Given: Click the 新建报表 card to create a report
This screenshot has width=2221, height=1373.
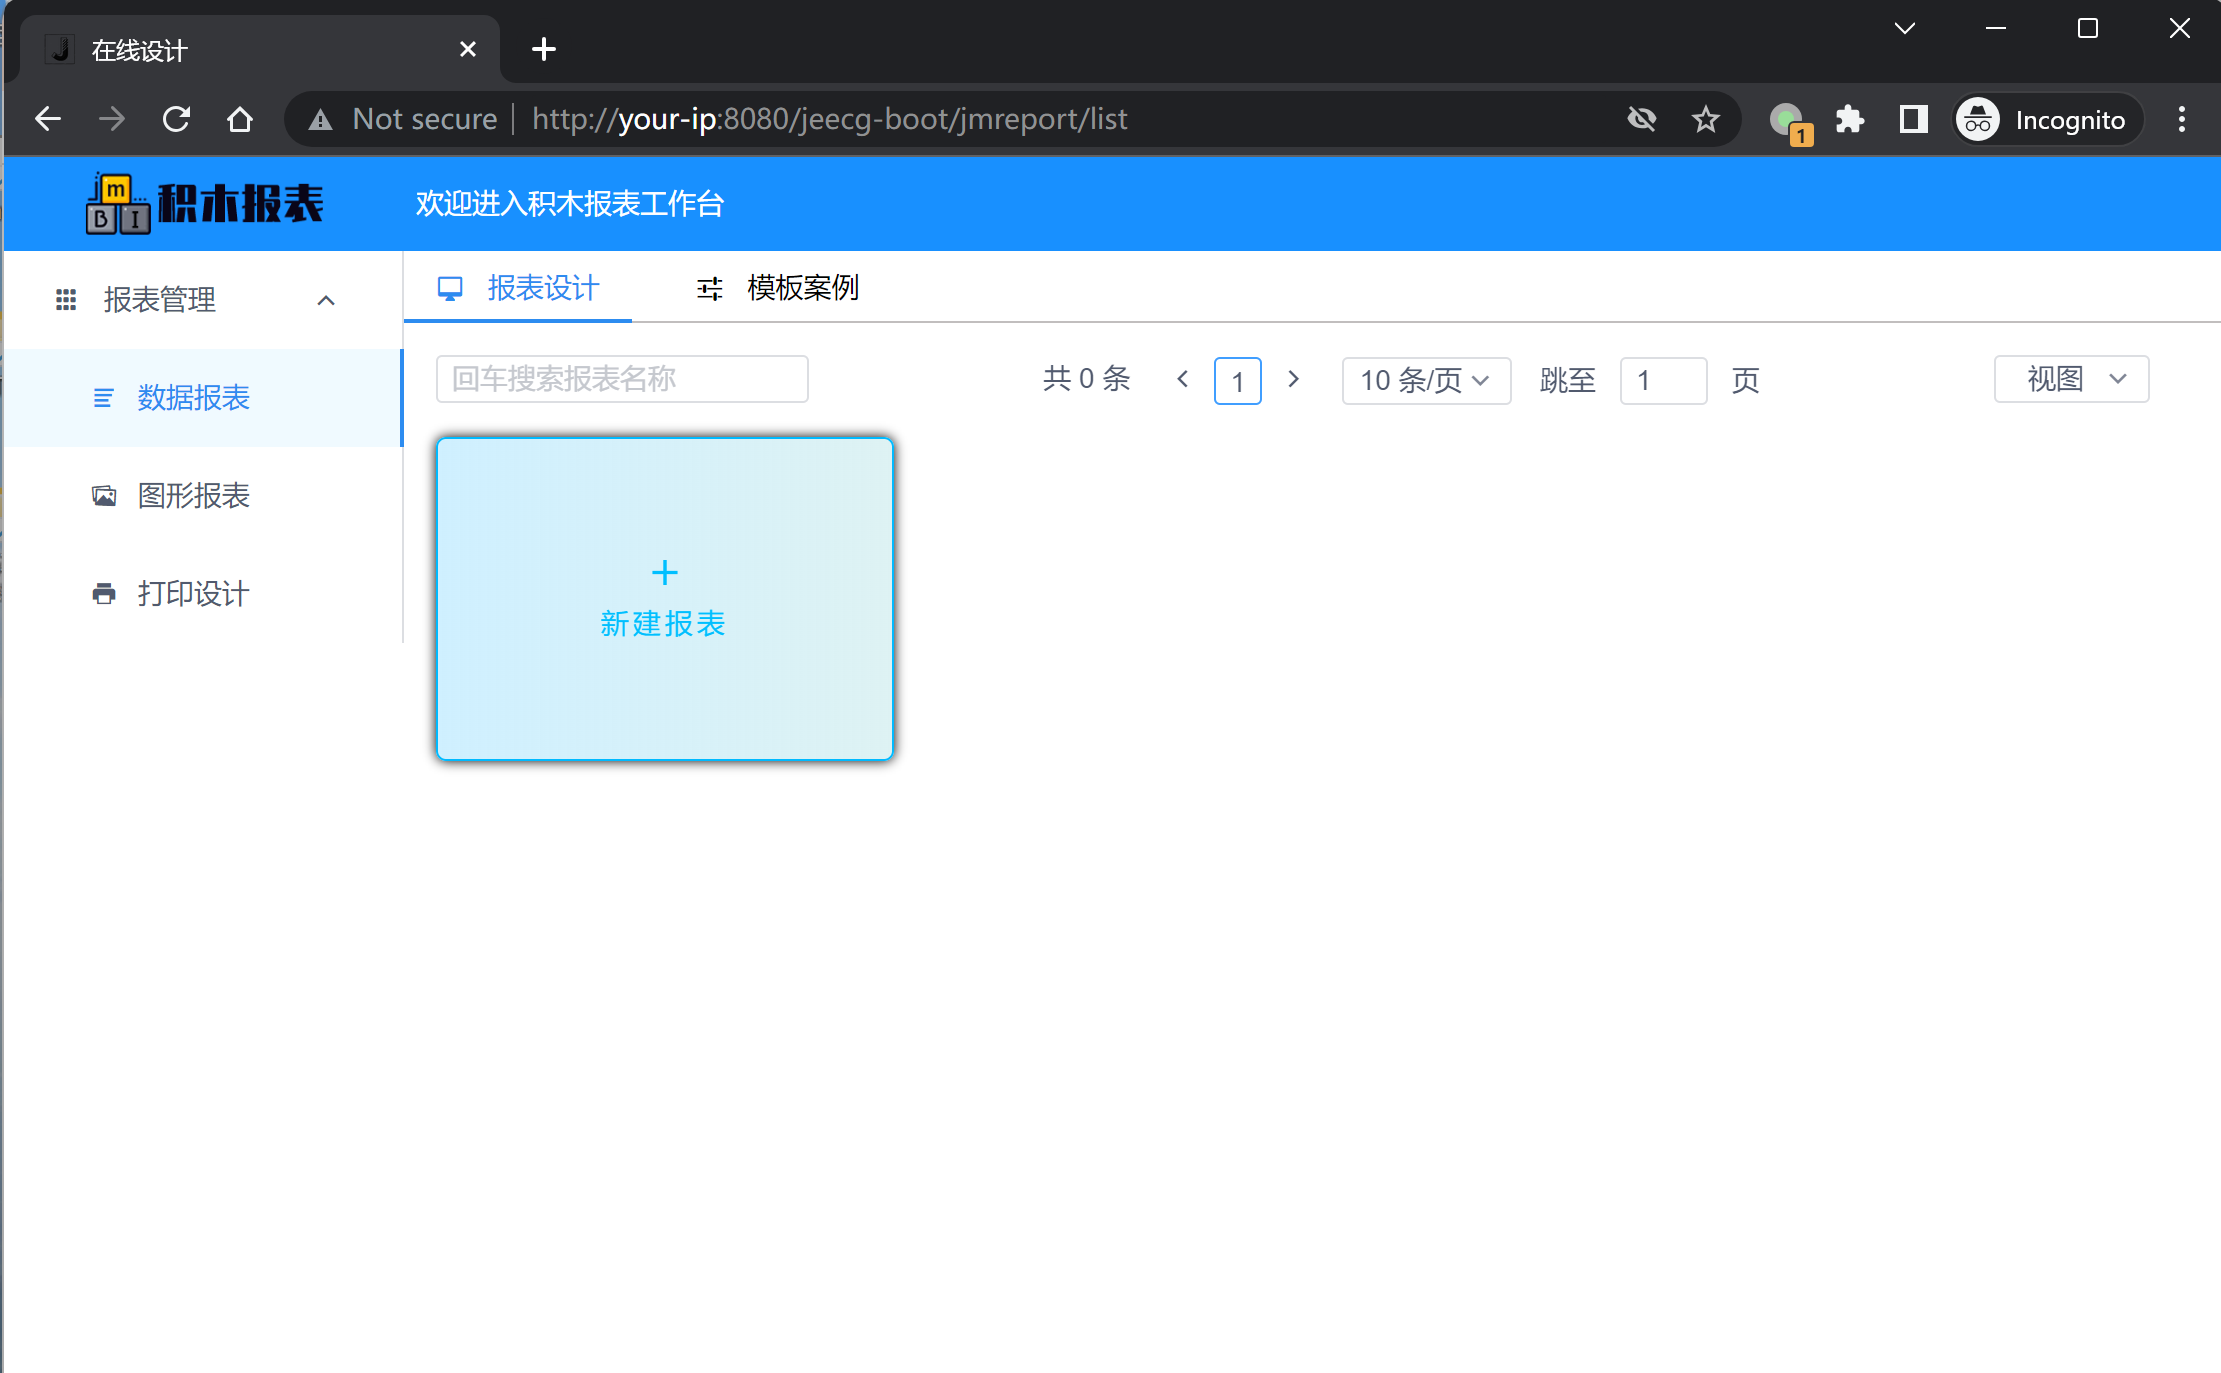Looking at the screenshot, I should tap(664, 598).
